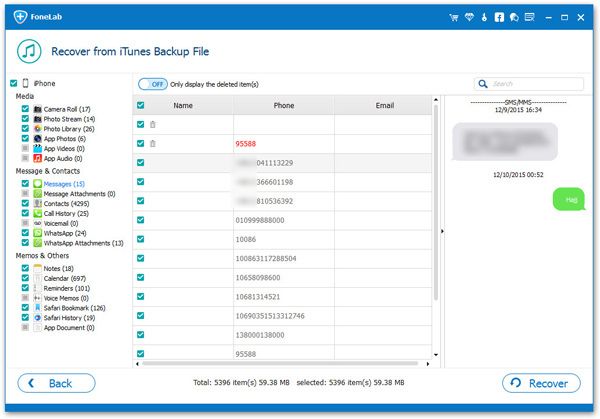
Task: Click the FoneLab shield logo
Action: click(20, 16)
